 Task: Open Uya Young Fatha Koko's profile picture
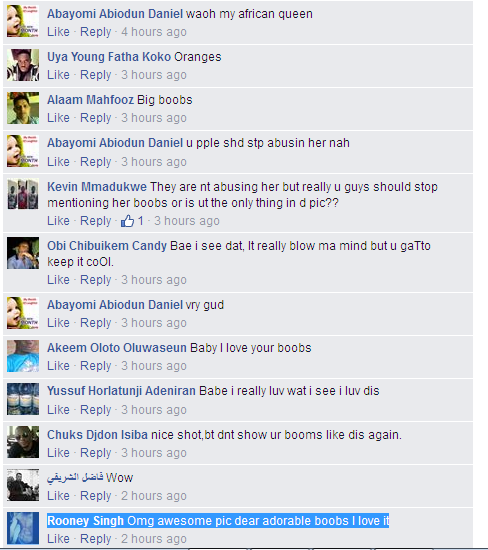coord(23,65)
